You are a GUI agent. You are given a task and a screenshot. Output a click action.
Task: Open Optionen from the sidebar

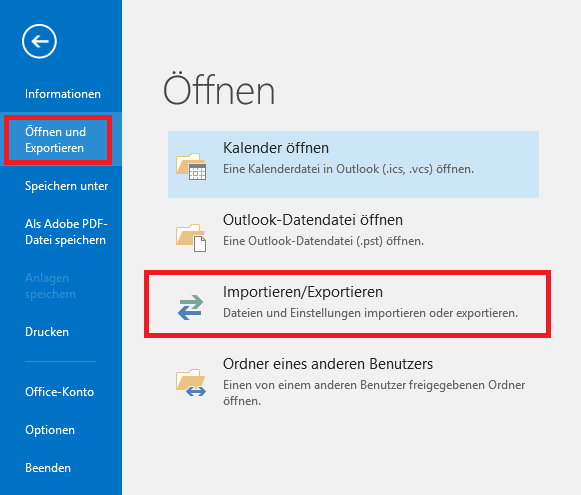coord(50,430)
